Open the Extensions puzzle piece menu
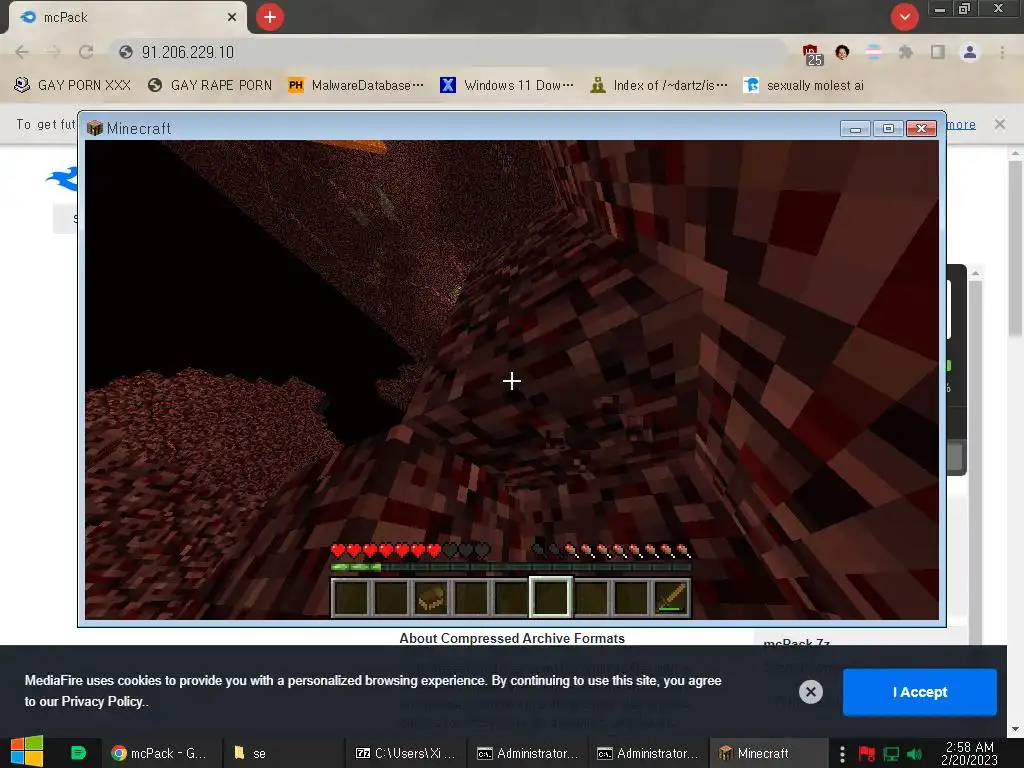This screenshot has height=768, width=1024. click(x=905, y=52)
